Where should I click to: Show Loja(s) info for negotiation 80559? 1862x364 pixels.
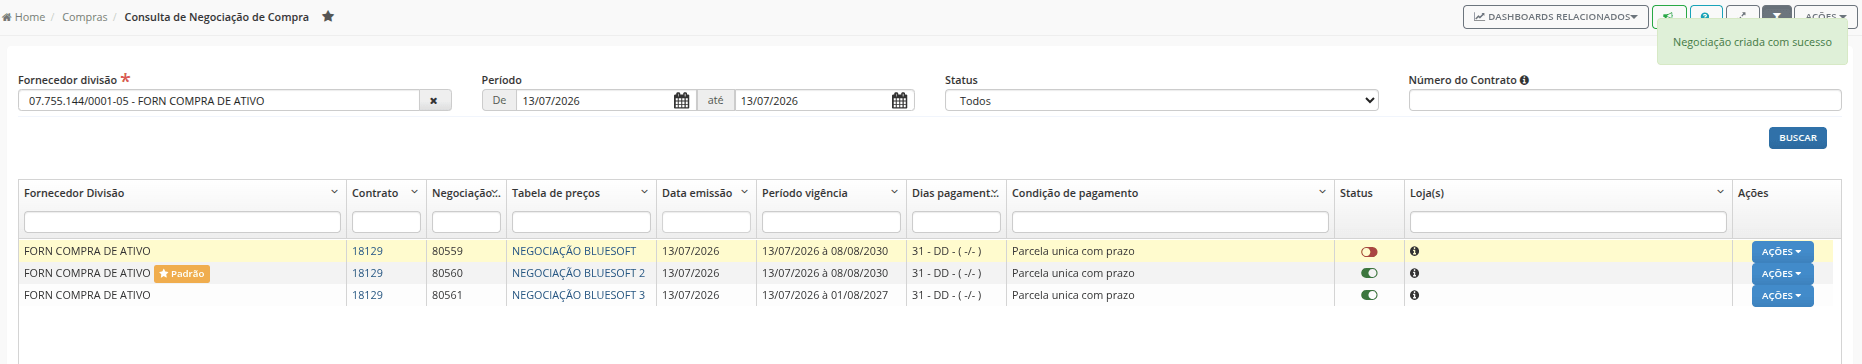(1414, 251)
